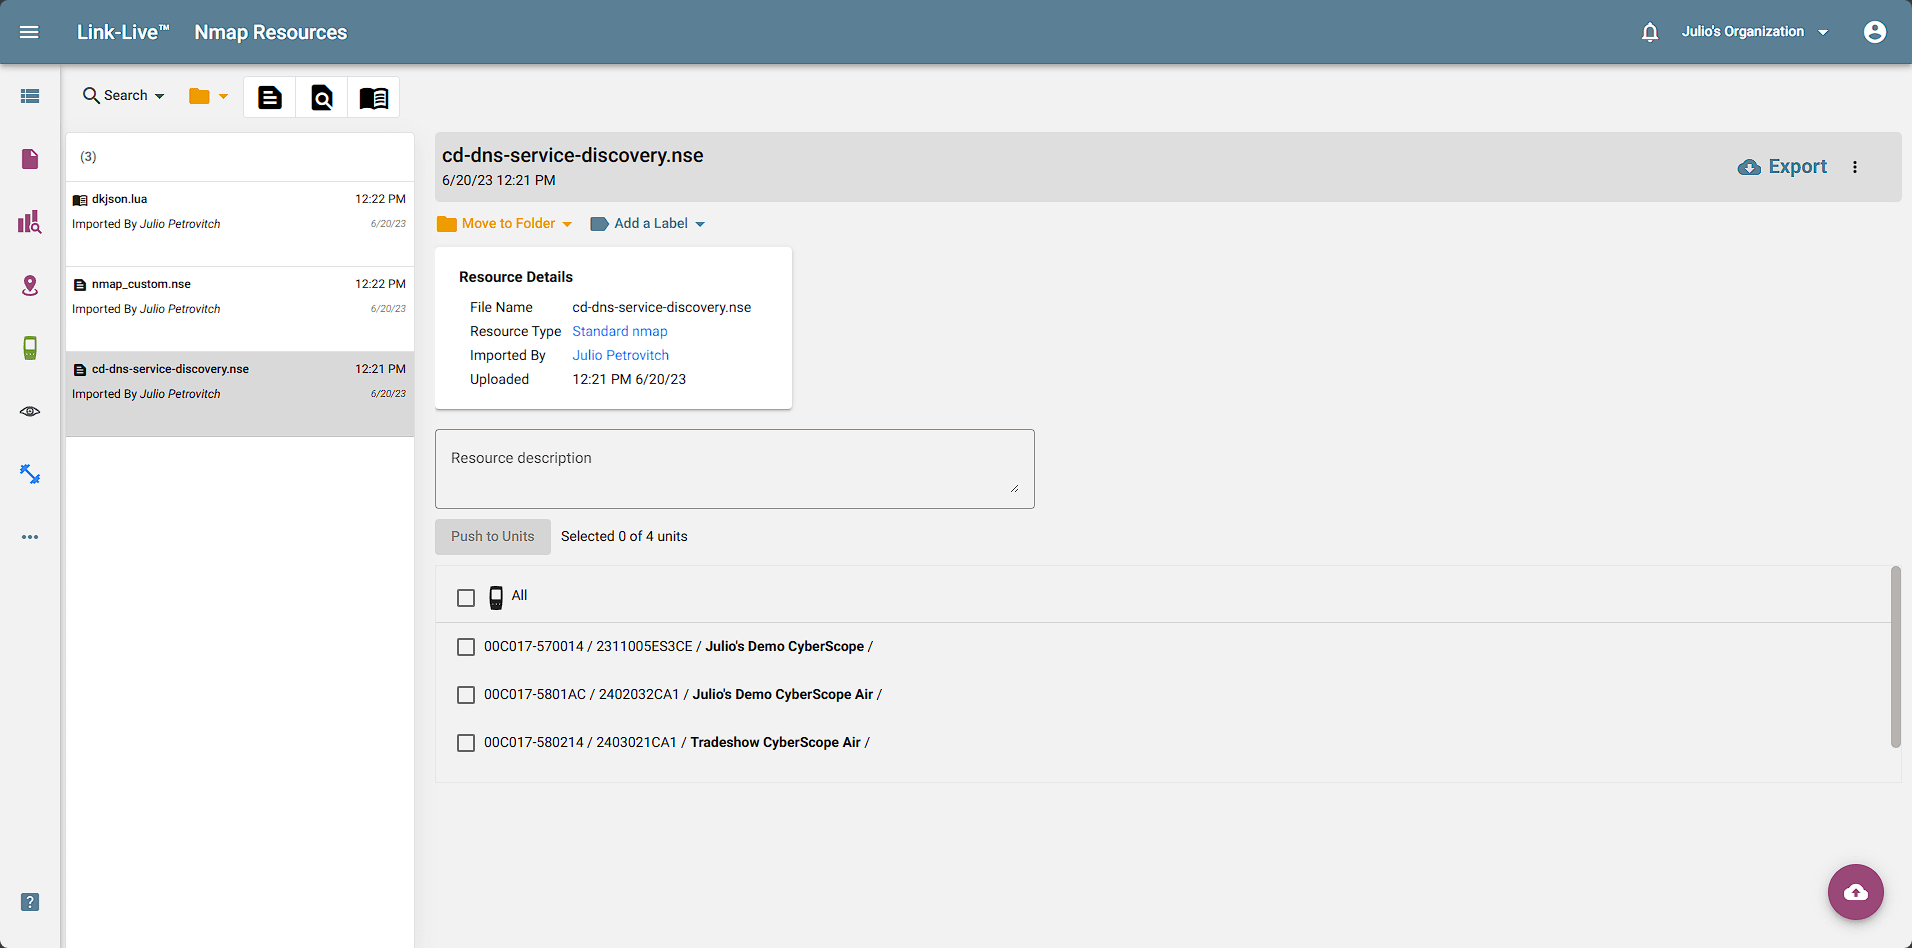This screenshot has height=948, width=1912.
Task: Open the Map view from the sidebar
Action: coord(29,285)
